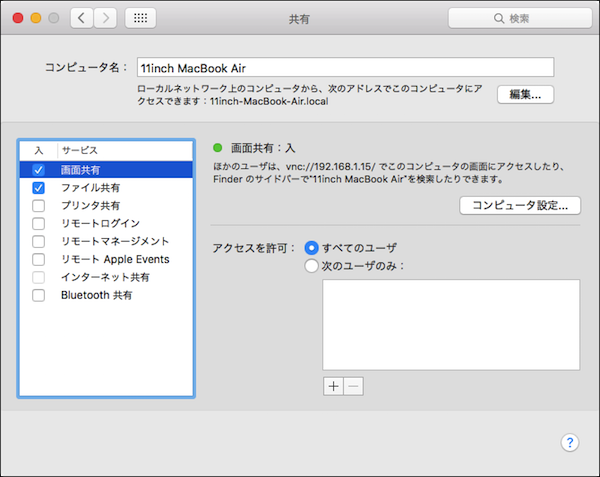600x477 pixels.
Task: Click the アクセスを許可 label
Action: (253, 248)
